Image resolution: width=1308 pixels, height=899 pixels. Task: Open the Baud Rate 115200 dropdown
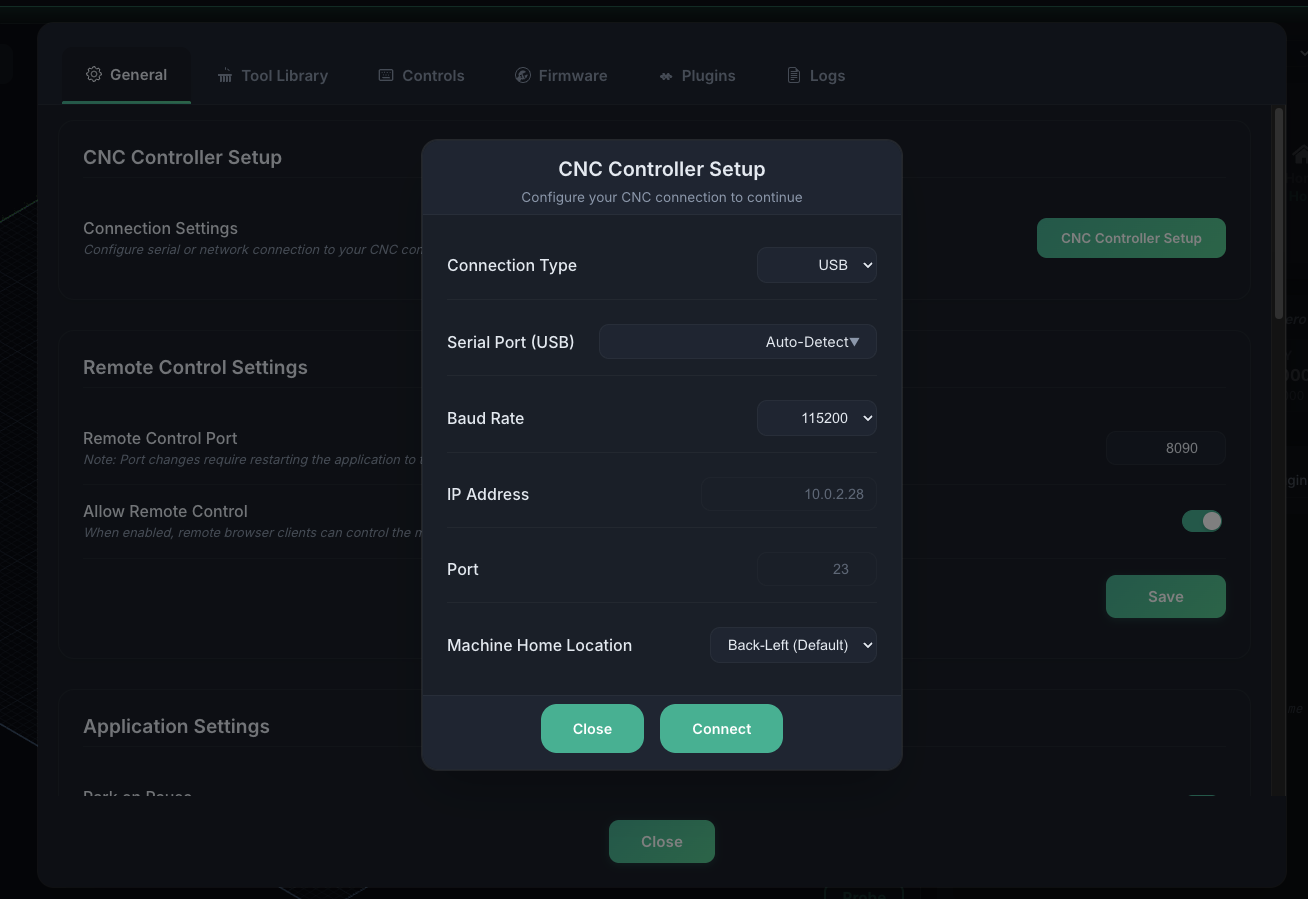tap(817, 418)
